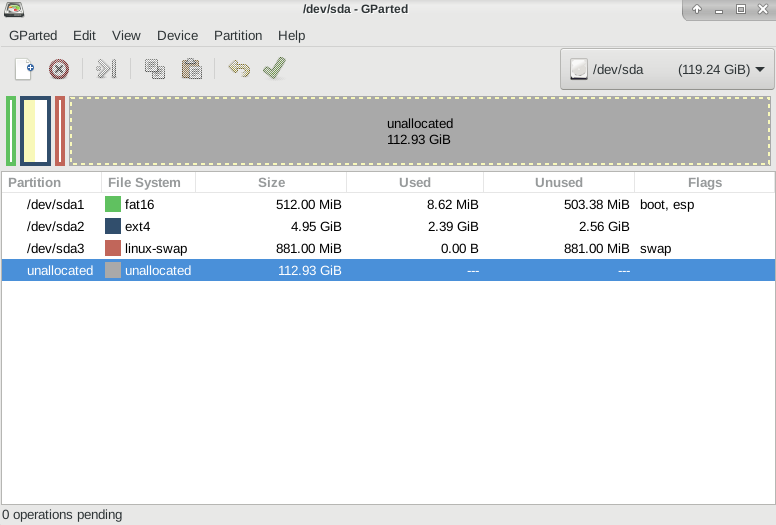Click the Resize/Move toolbar icon
Viewport: 776px width, 525px height.
click(x=106, y=69)
